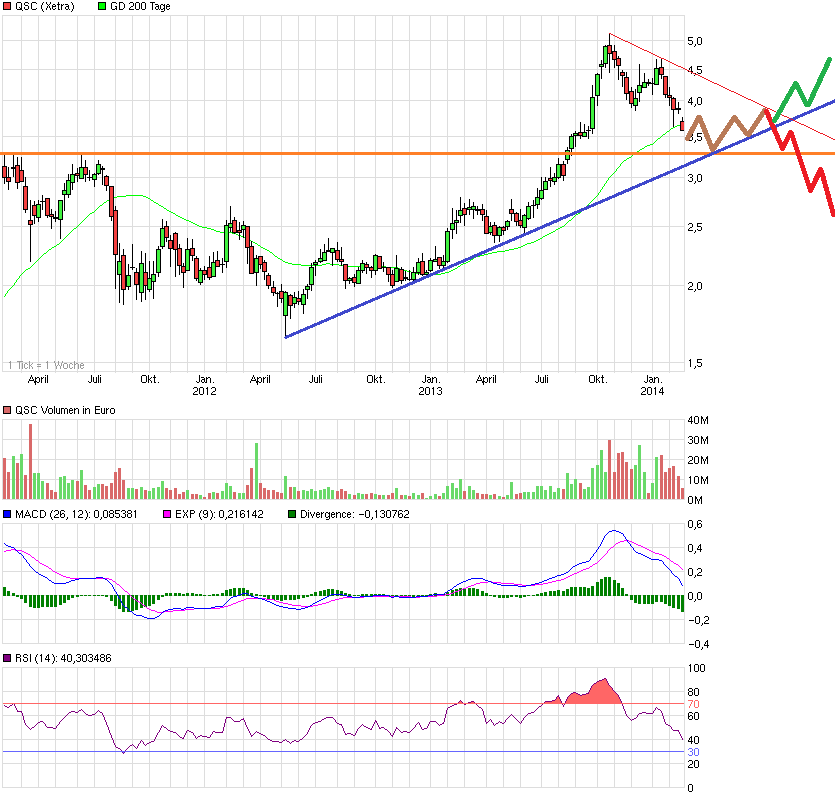The height and width of the screenshot is (796, 835).
Task: Click the RSI axis label '100'
Action: tap(697, 668)
